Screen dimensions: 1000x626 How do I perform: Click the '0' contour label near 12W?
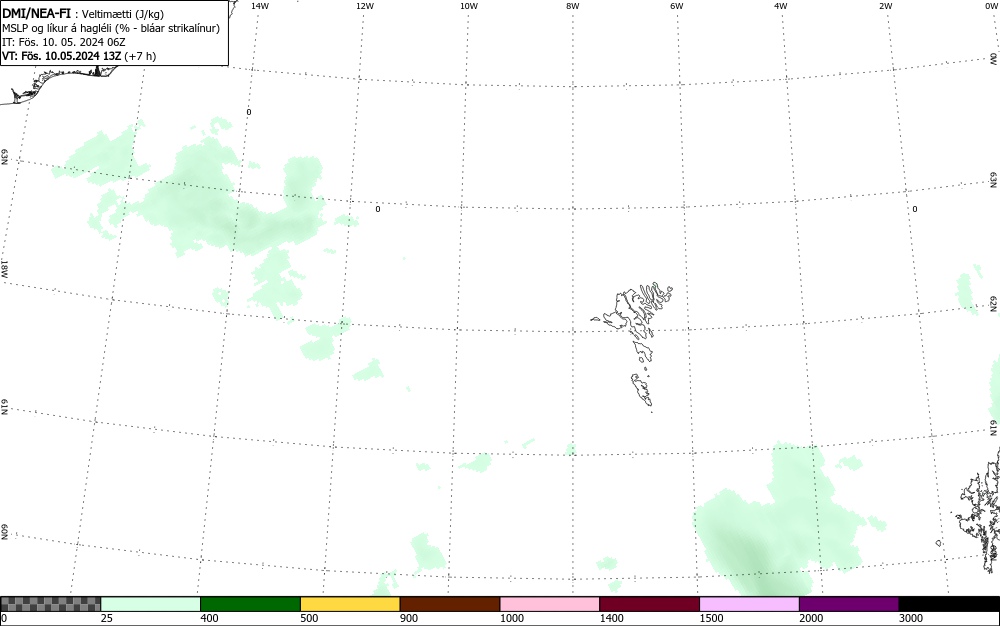(378, 209)
